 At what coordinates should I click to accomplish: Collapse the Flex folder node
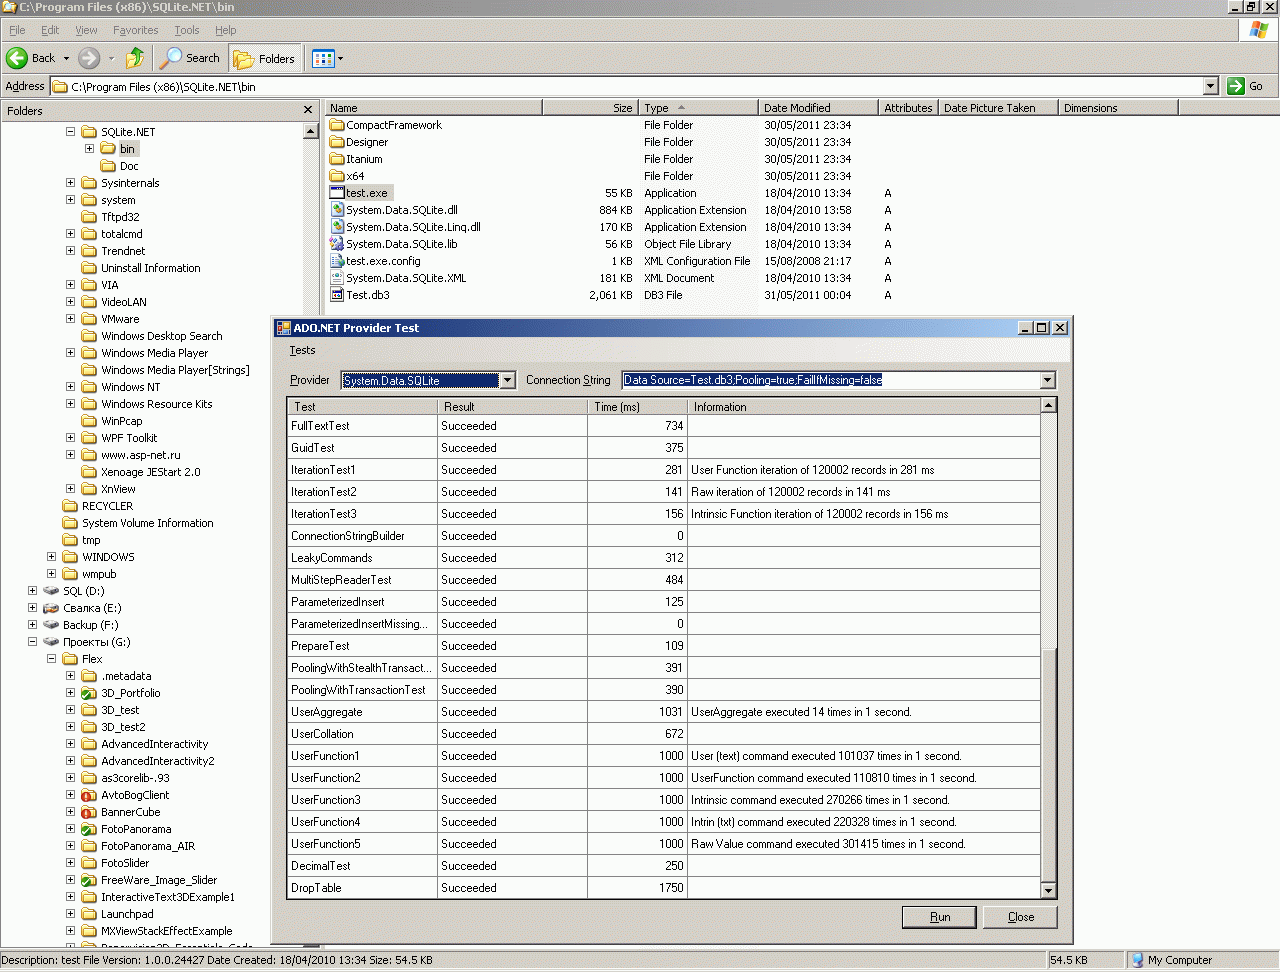[x=51, y=659]
